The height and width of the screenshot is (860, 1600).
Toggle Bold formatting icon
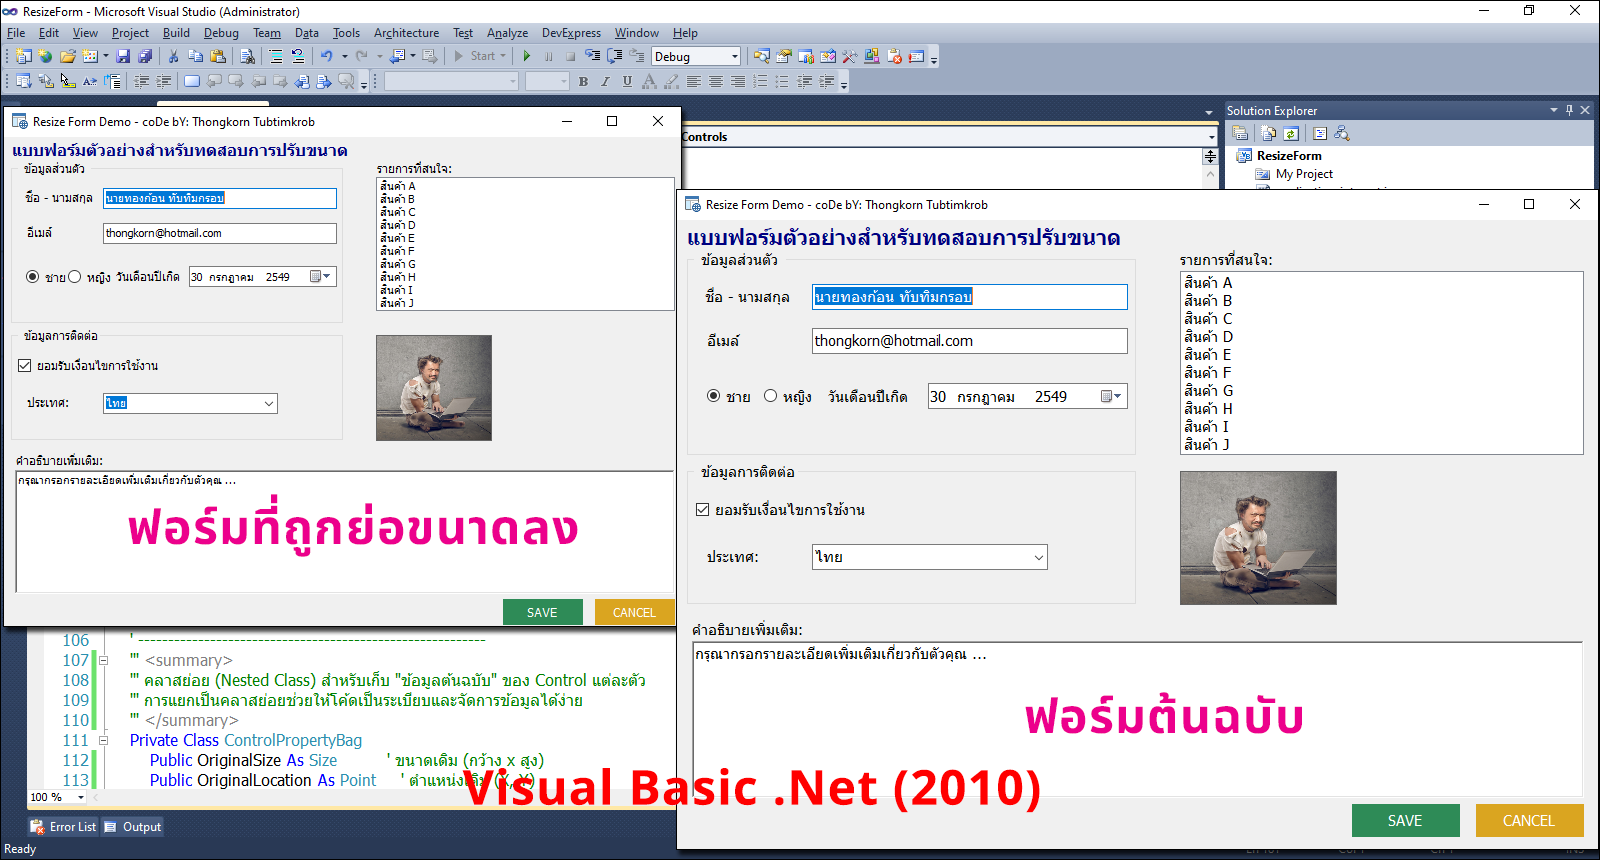[x=583, y=81]
